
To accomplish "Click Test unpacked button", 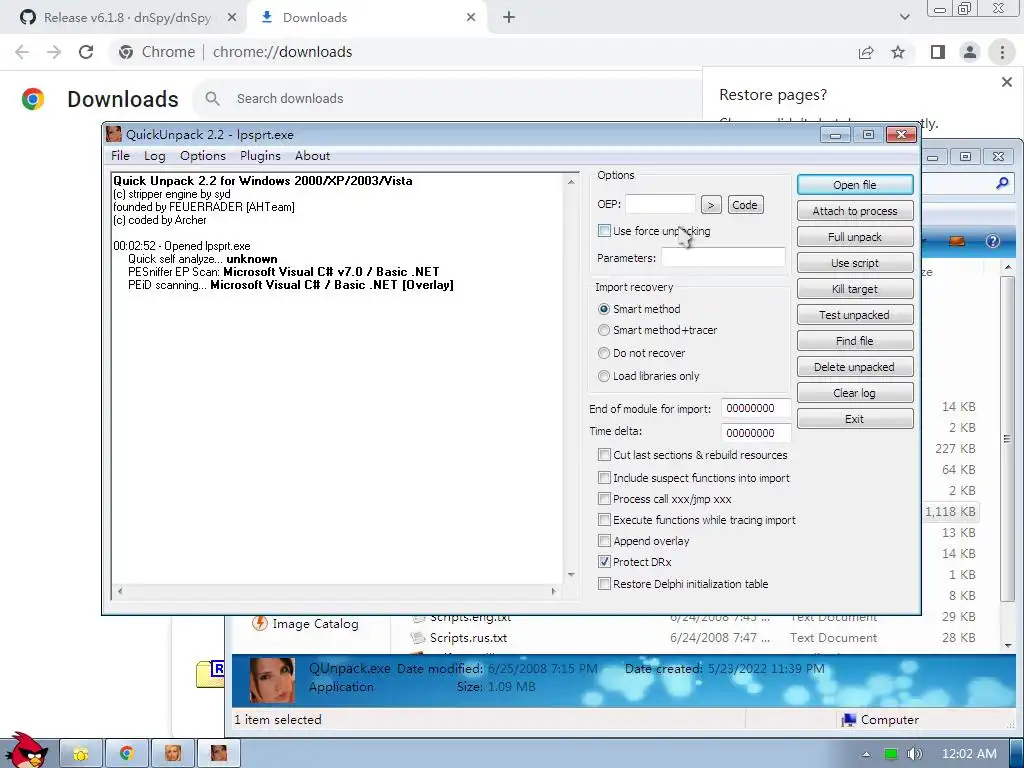I will click(x=855, y=315).
